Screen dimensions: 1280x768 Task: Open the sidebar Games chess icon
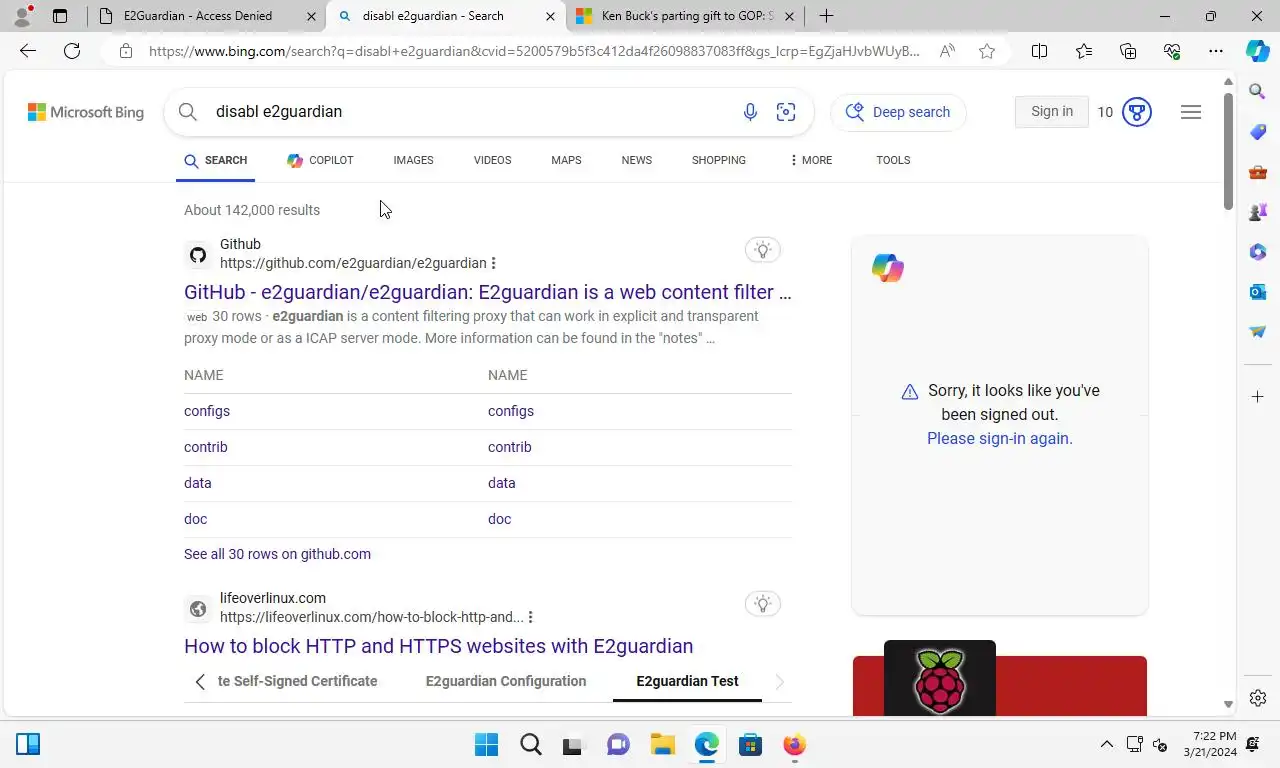(x=1258, y=212)
